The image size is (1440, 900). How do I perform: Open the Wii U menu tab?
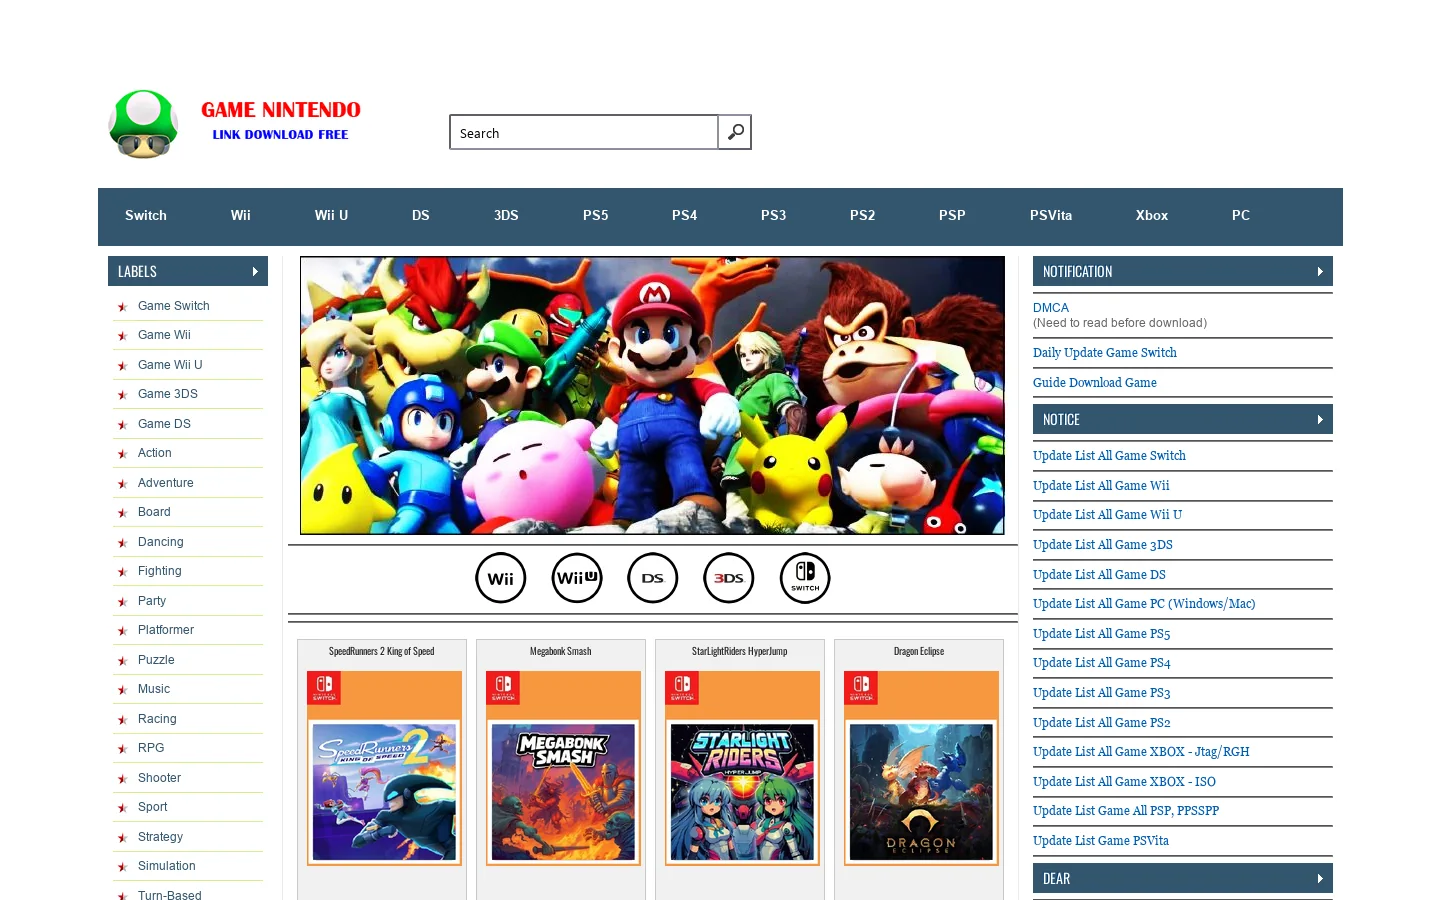coord(331,215)
